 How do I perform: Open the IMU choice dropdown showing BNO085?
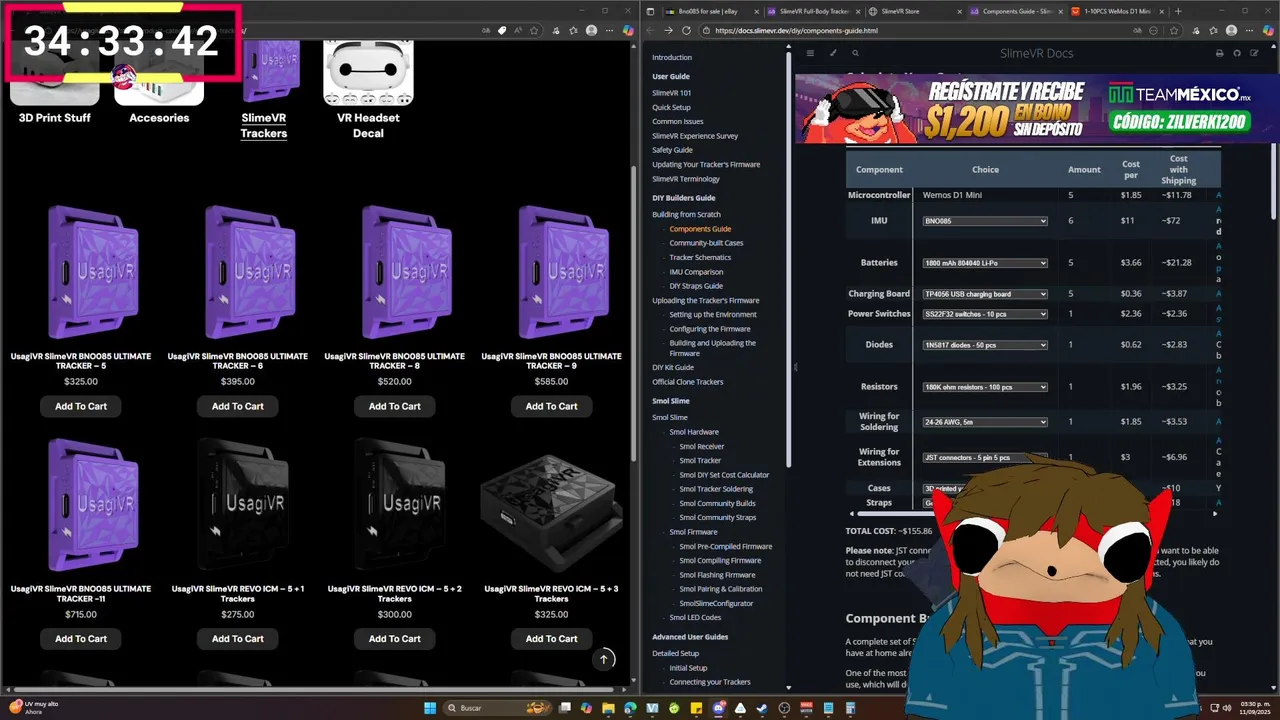(985, 221)
